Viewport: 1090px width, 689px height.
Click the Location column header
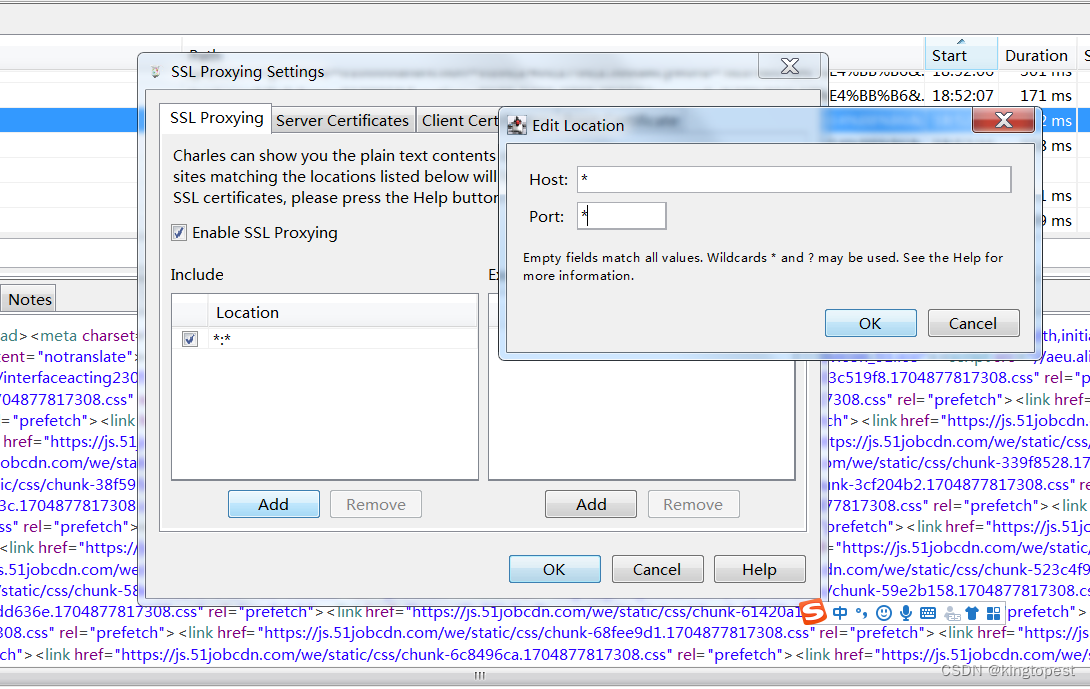(343, 313)
